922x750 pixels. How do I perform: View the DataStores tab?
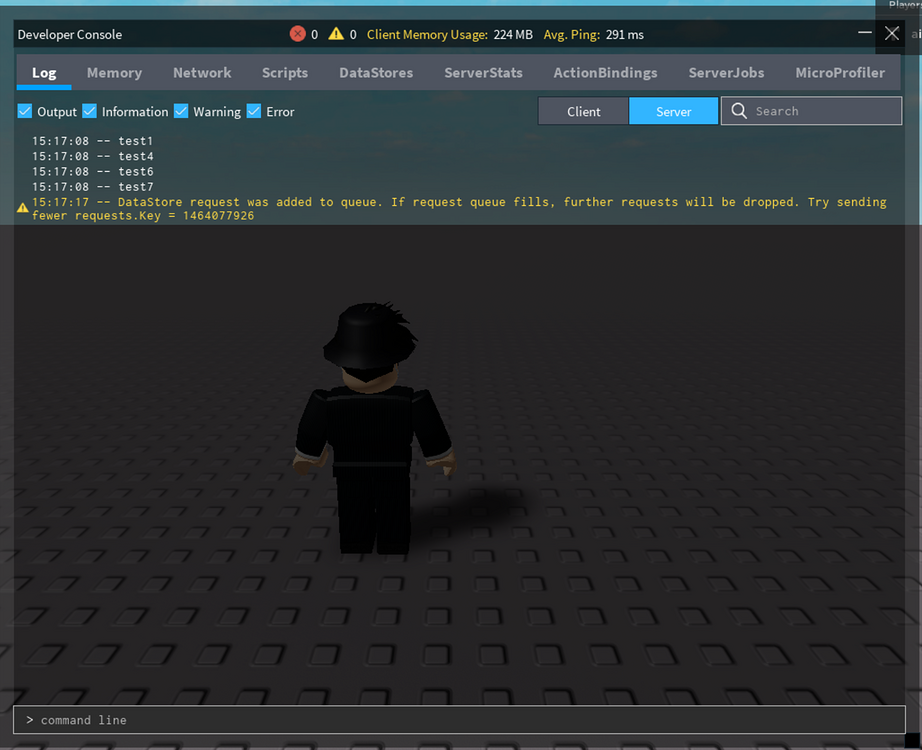coord(374,72)
